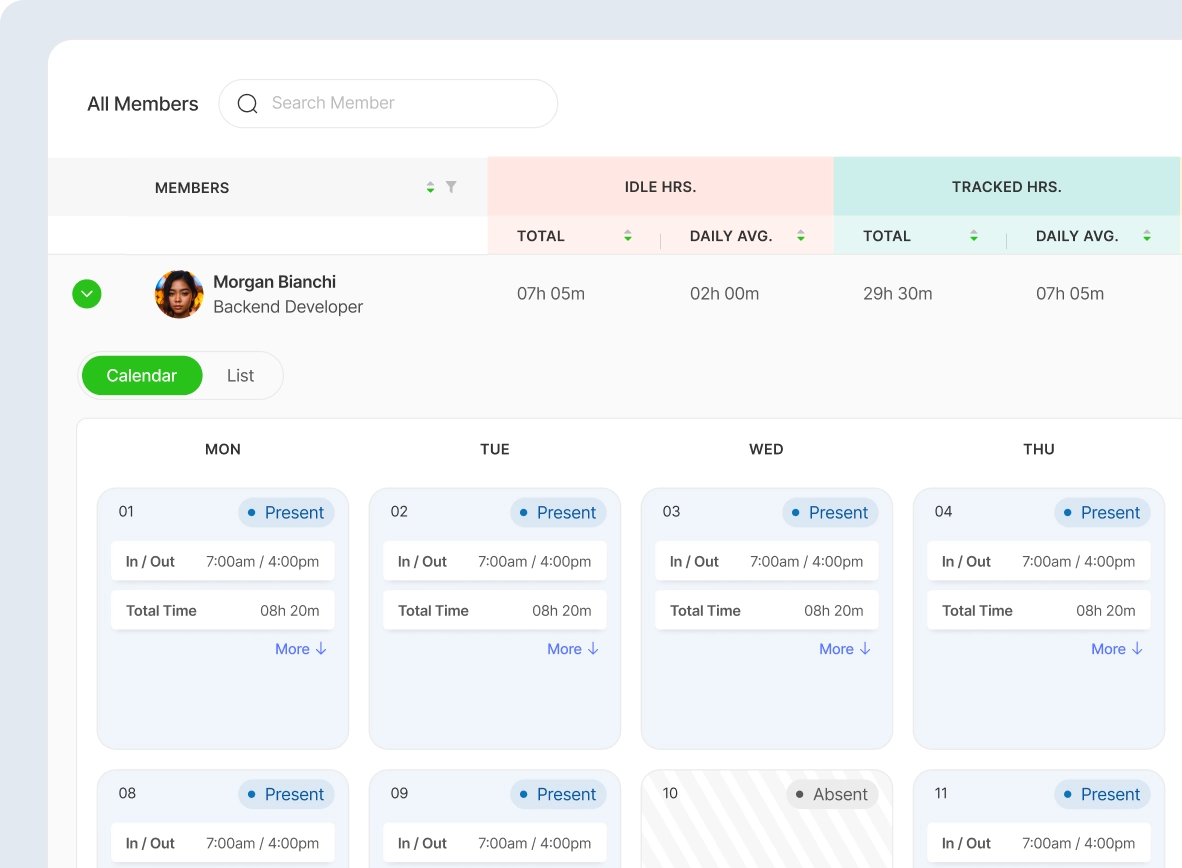
Task: Click the Members column filter icon
Action: coord(451,187)
